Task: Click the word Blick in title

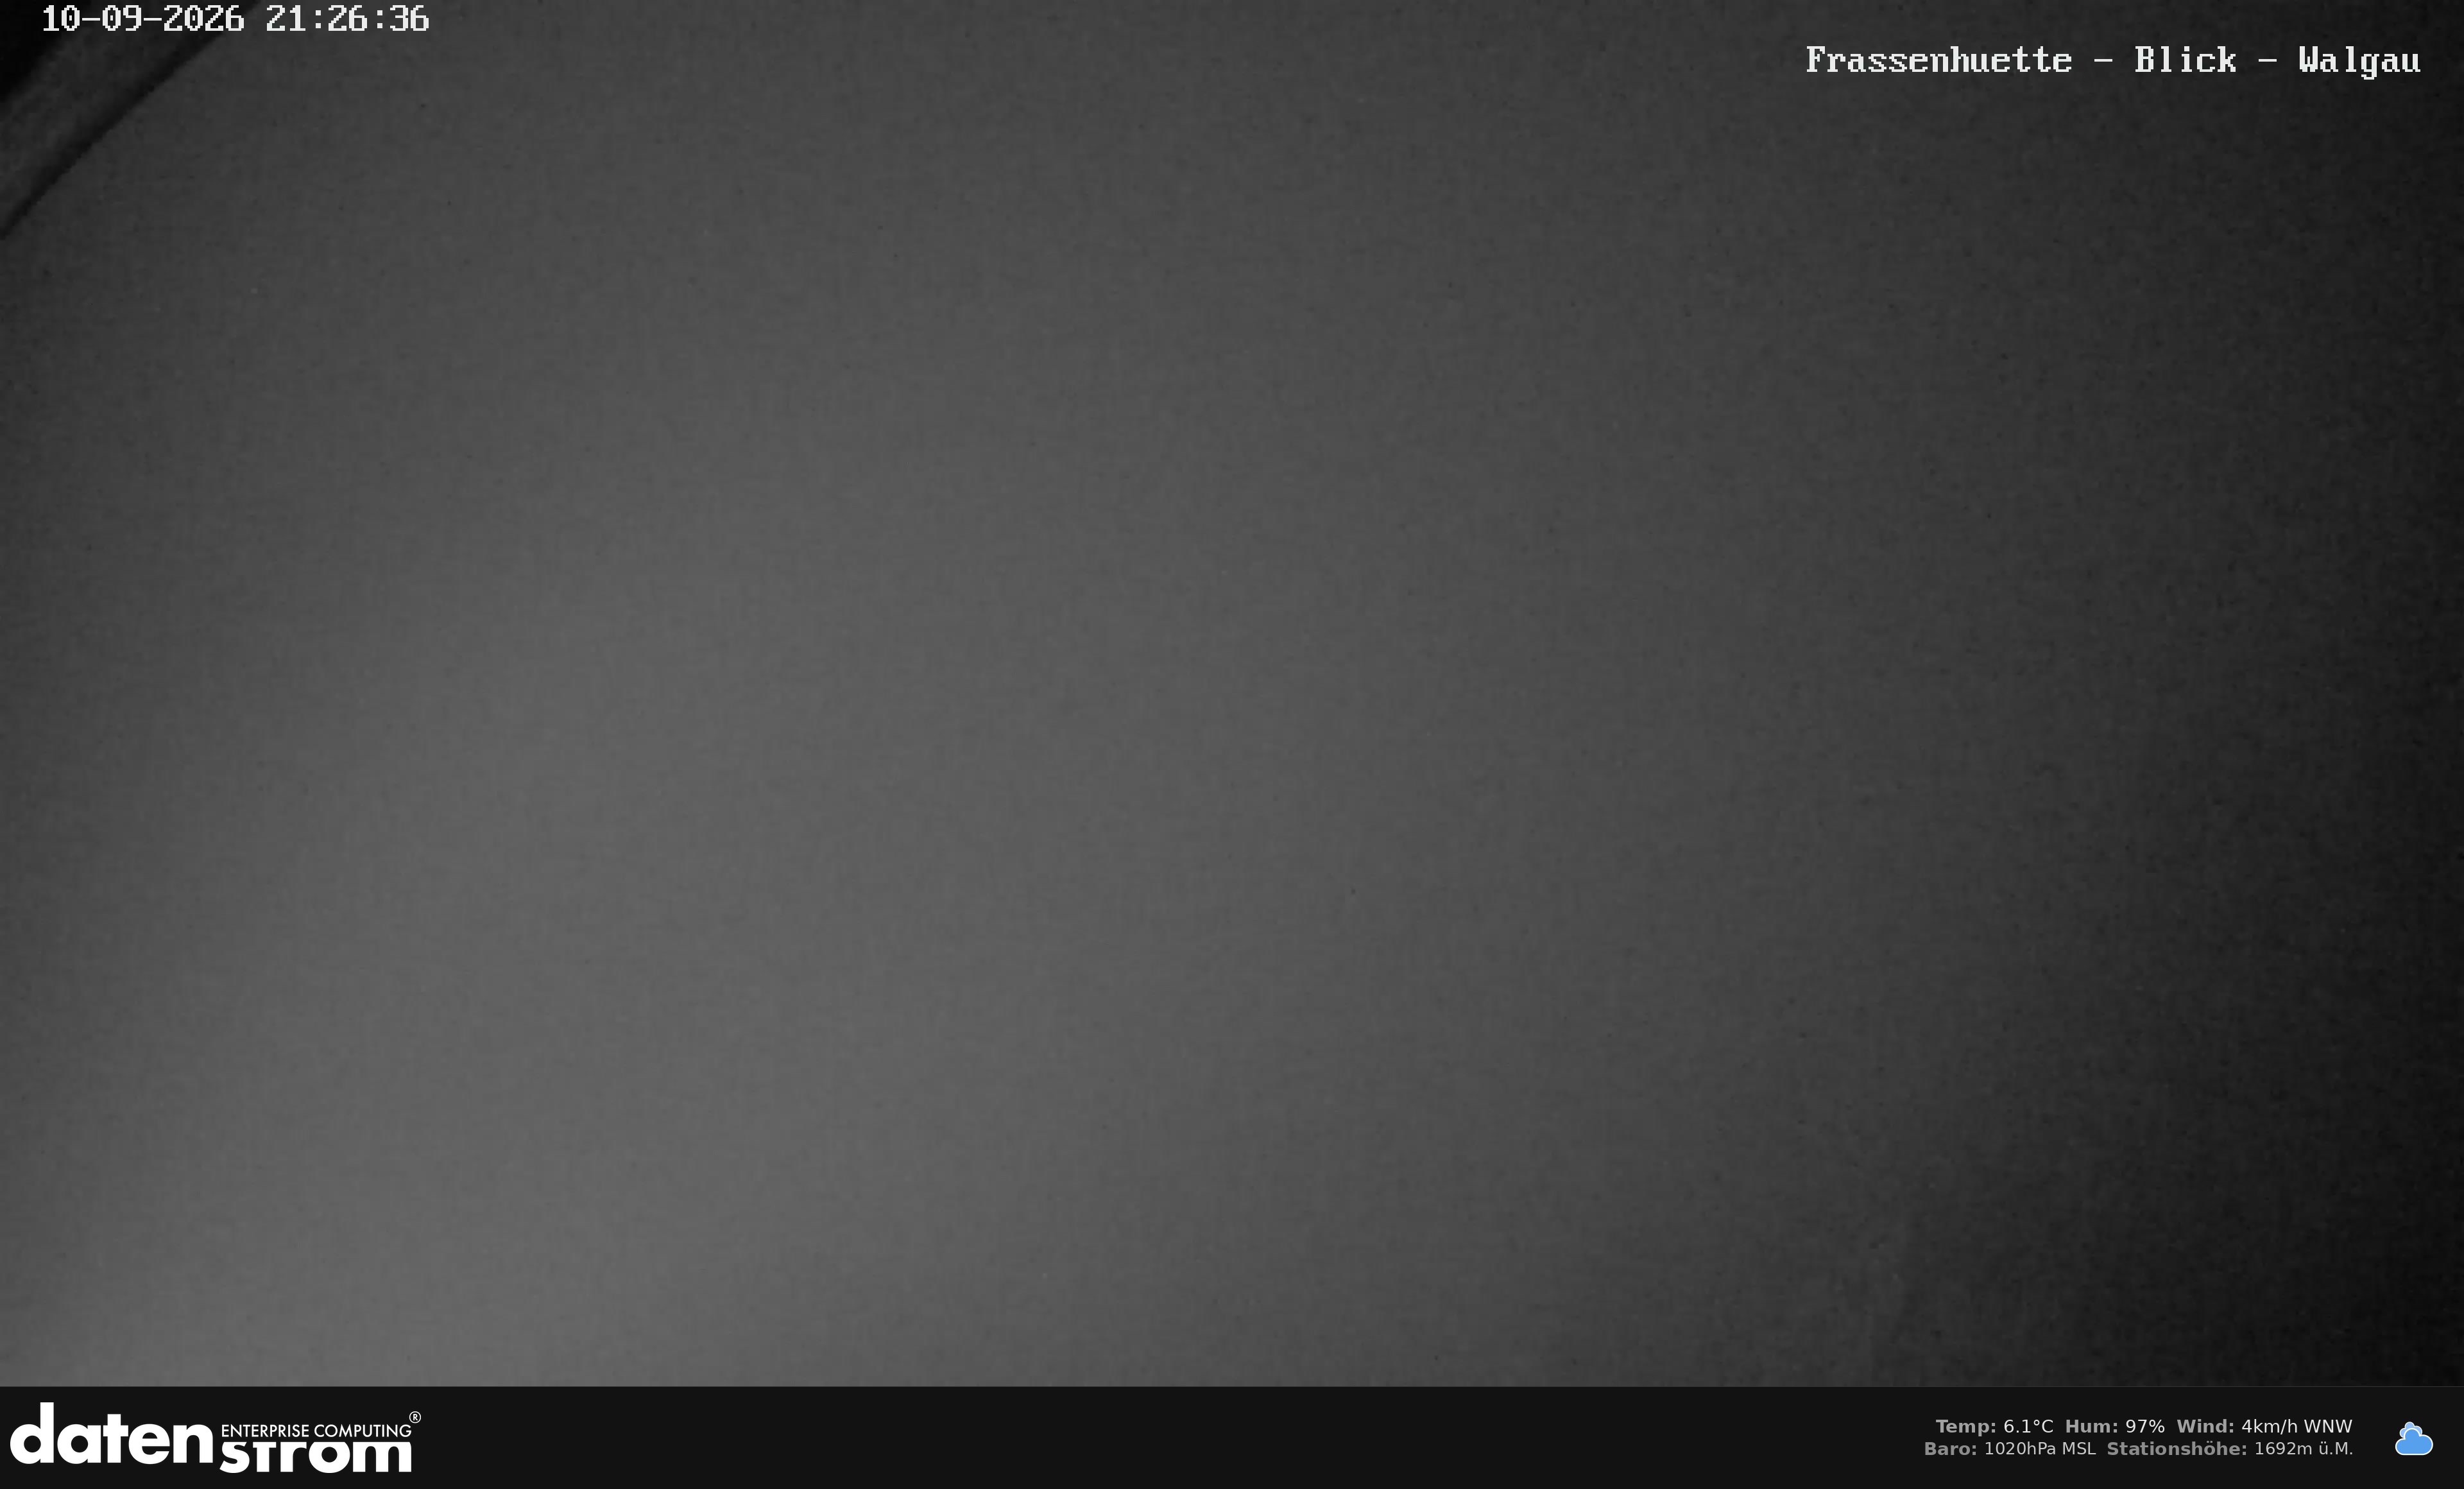Action: tap(2185, 60)
